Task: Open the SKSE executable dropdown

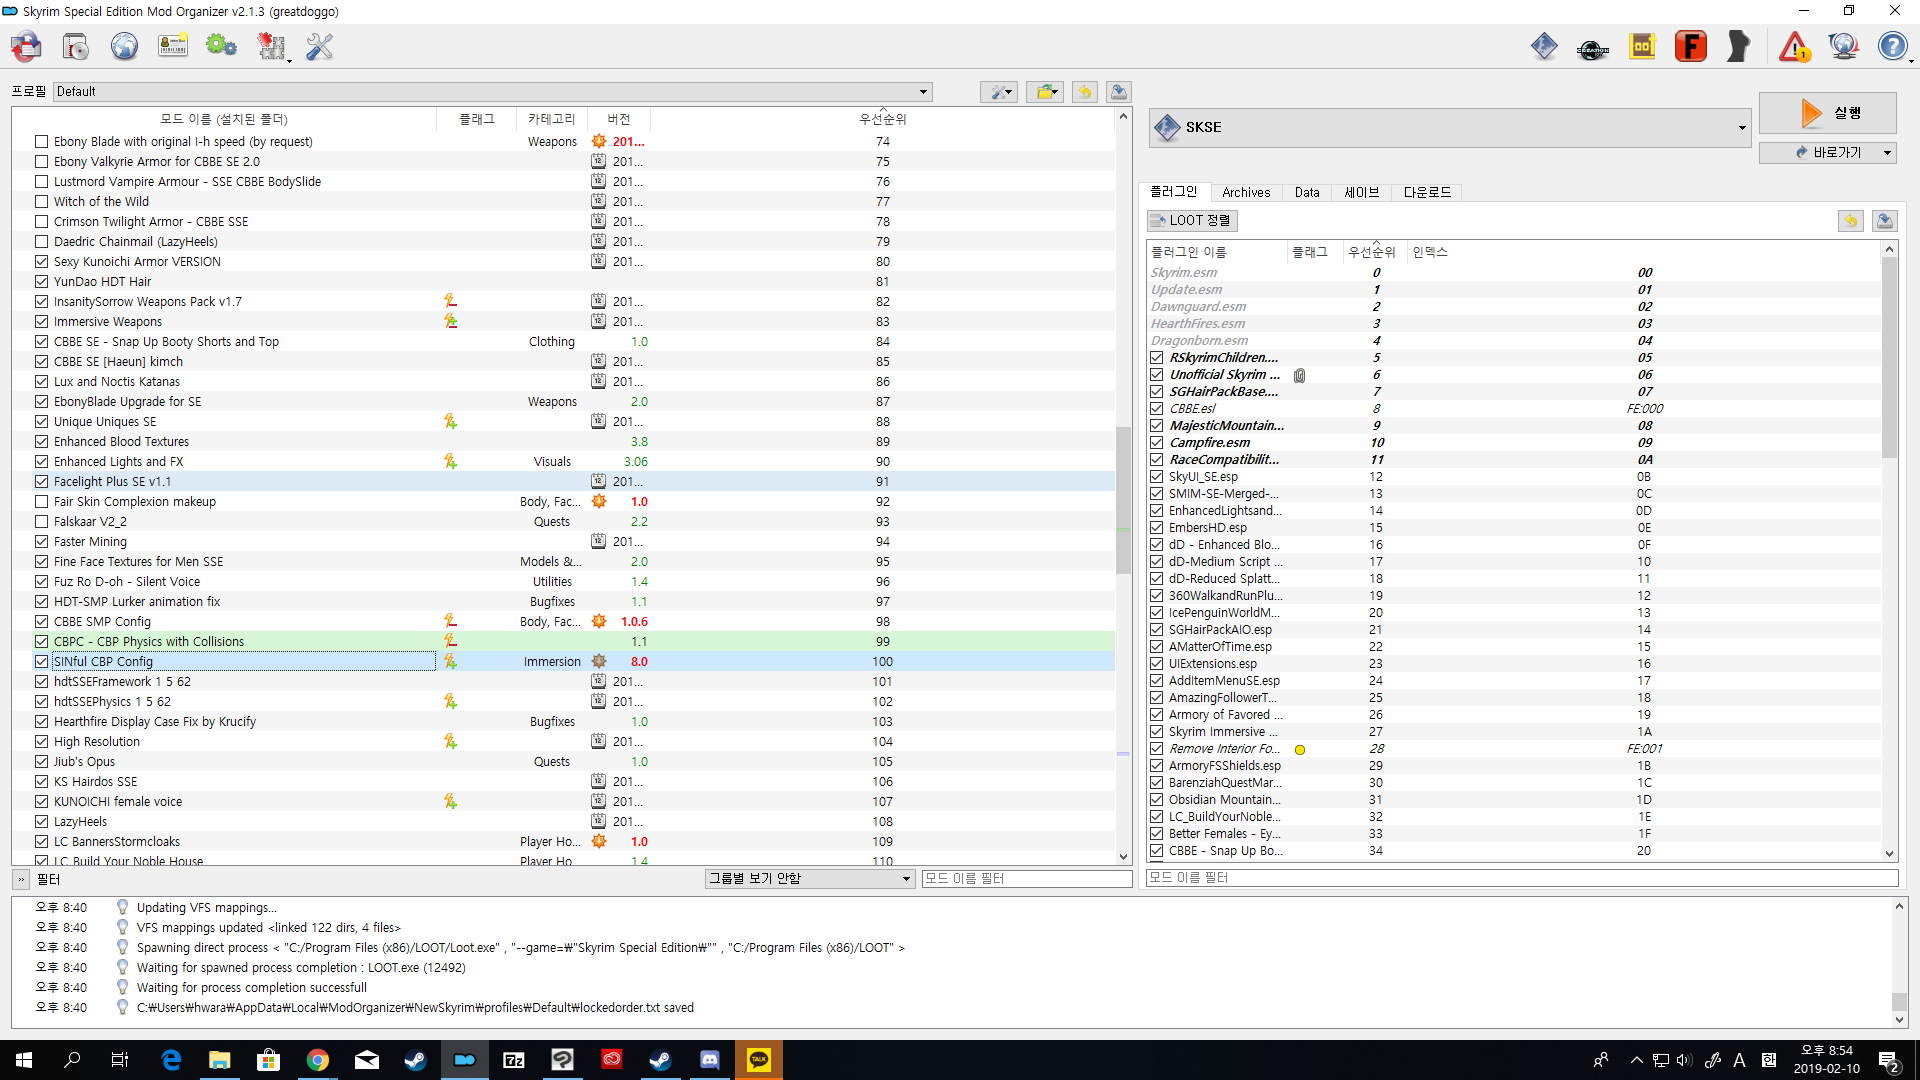Action: tap(1450, 128)
